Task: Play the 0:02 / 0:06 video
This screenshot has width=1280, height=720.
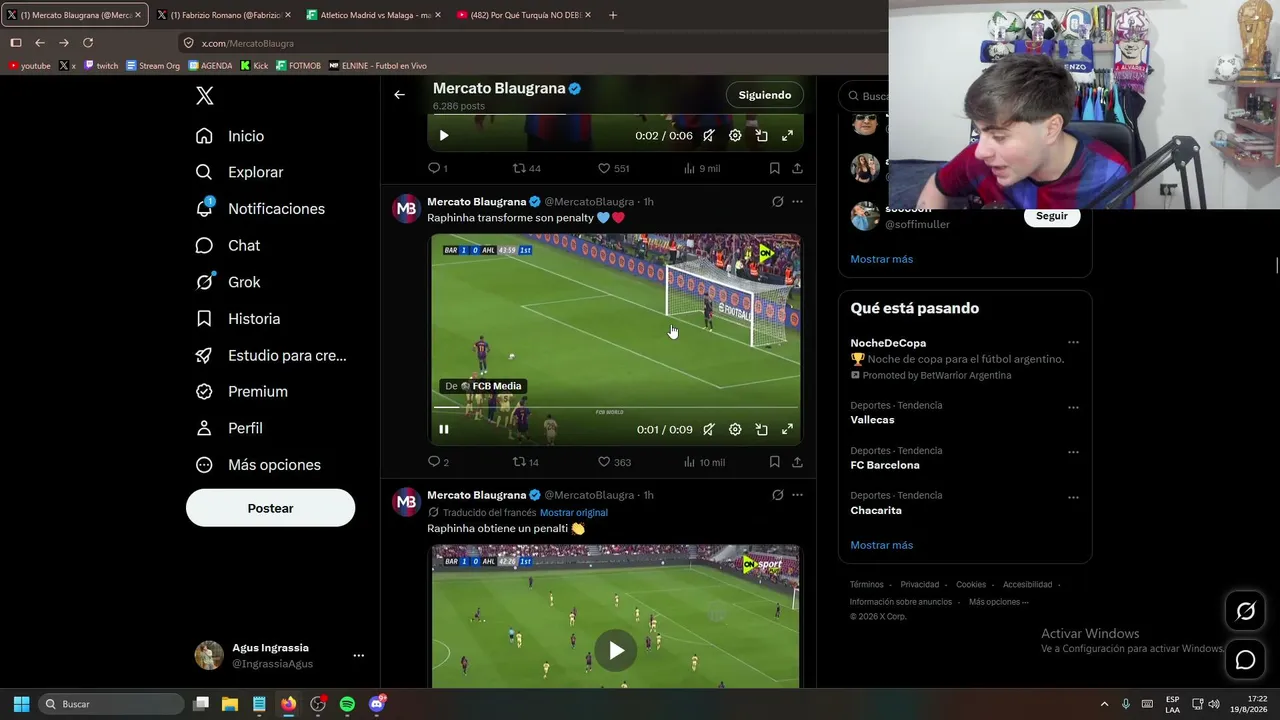Action: point(444,136)
